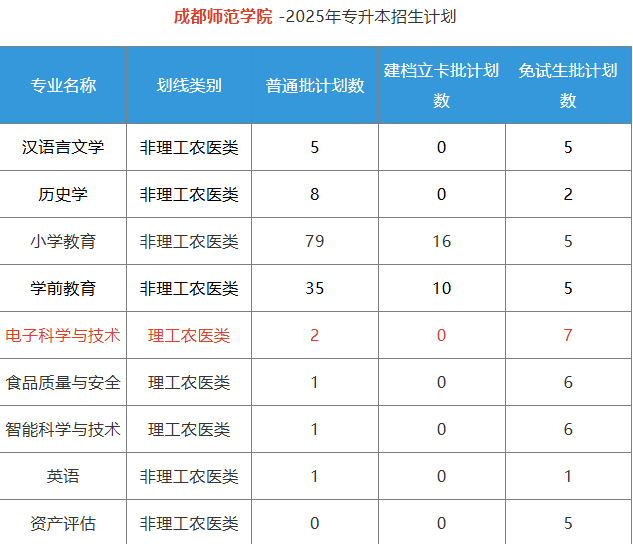
Task: Click 非理工农医类 in the 历史学 row
Action: (189, 195)
